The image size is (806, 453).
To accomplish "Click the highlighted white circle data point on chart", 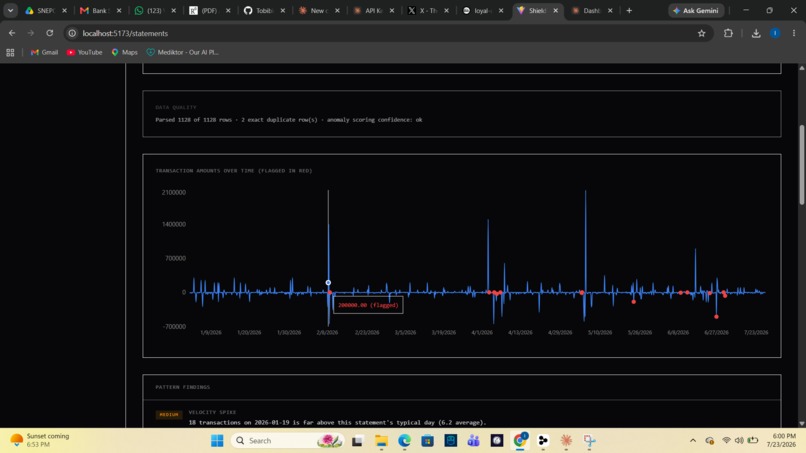I will click(328, 282).
